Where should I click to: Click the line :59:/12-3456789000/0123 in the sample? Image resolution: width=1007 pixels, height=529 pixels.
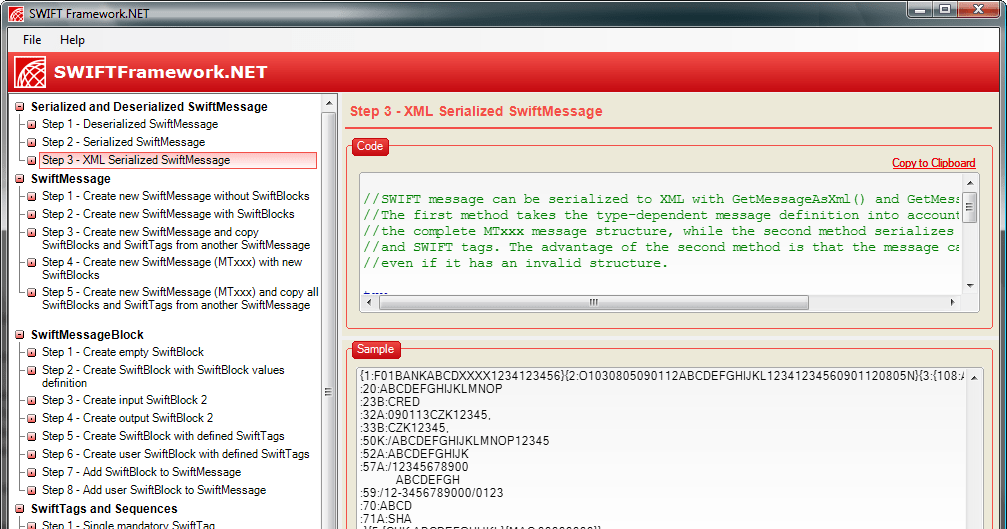tap(432, 493)
